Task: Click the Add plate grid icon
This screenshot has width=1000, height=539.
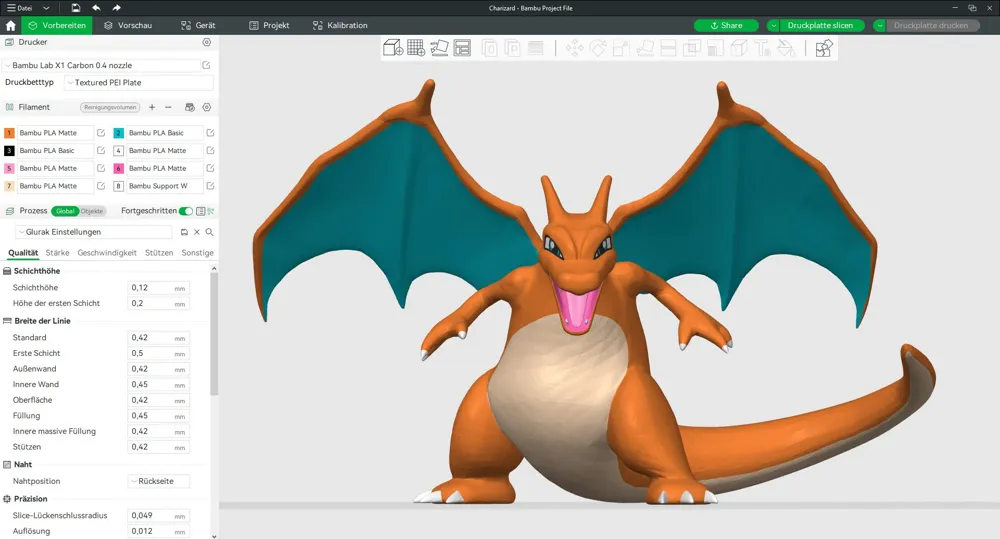Action: [x=416, y=48]
